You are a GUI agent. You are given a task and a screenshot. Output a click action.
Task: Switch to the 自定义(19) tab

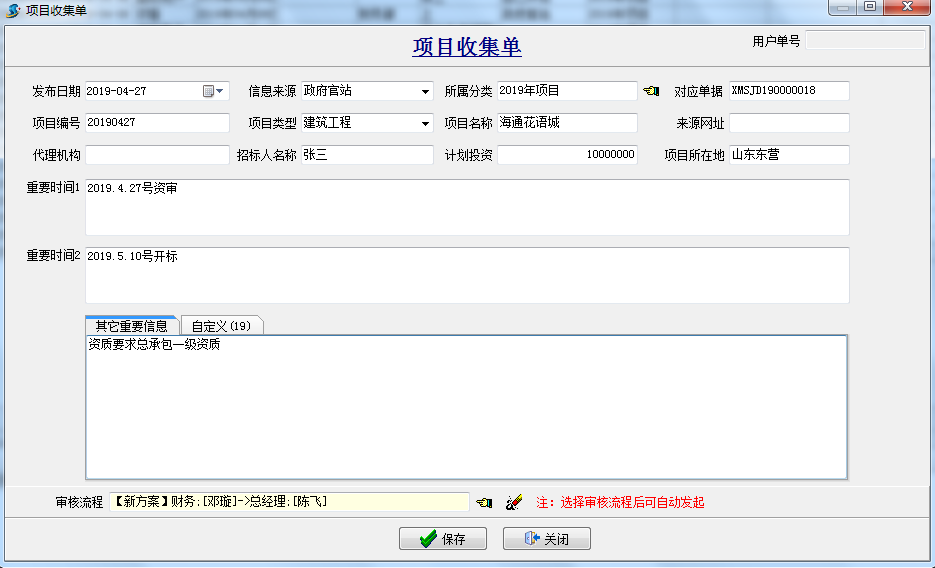221,326
